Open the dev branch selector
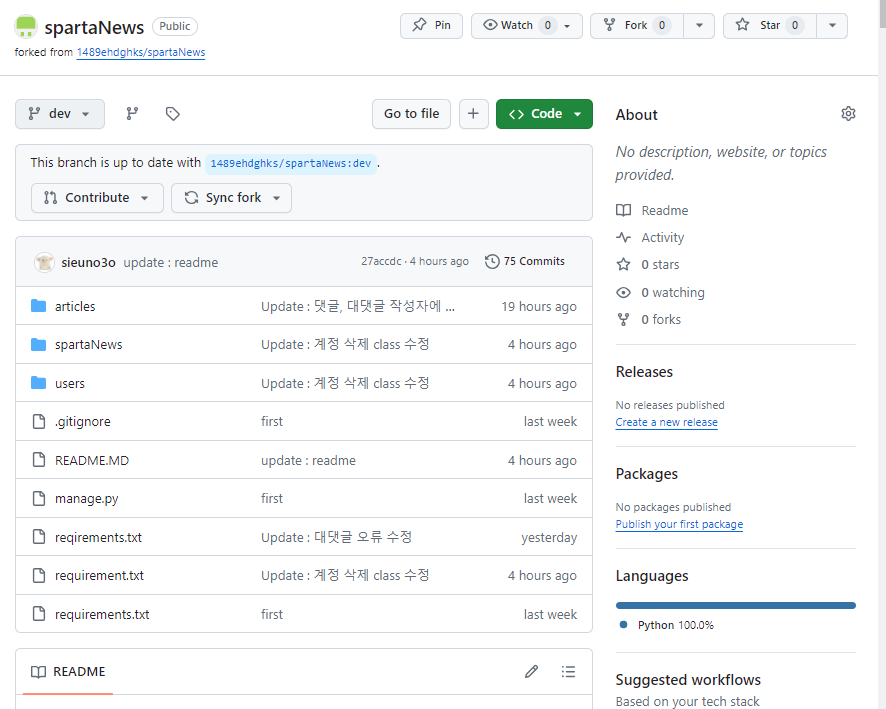This screenshot has width=886, height=709. click(60, 114)
